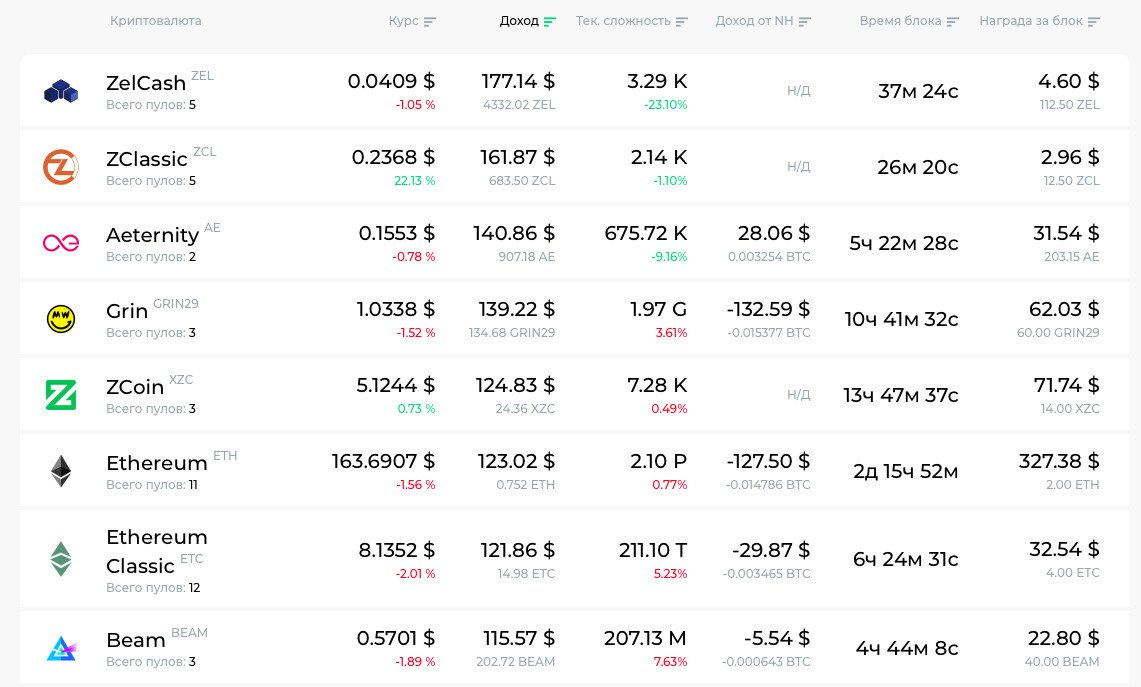Click Grin difficulty 1.97 G
This screenshot has height=687, width=1141.
coord(658,309)
